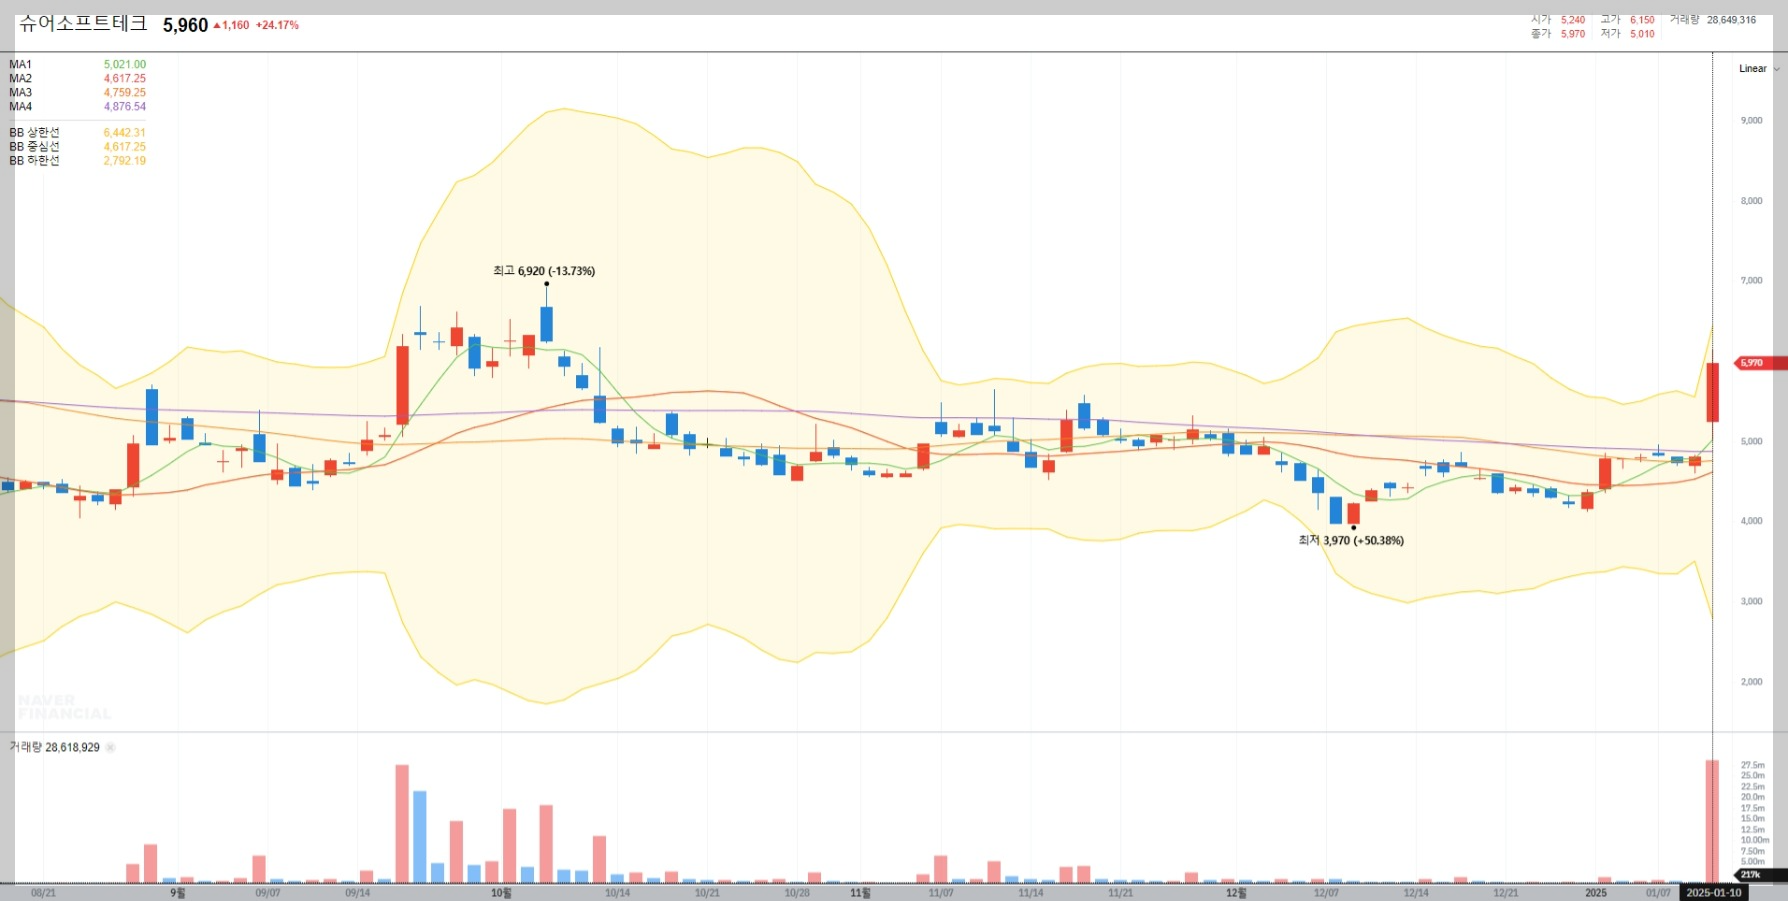Select the MA3 legend entry

tap(21, 92)
